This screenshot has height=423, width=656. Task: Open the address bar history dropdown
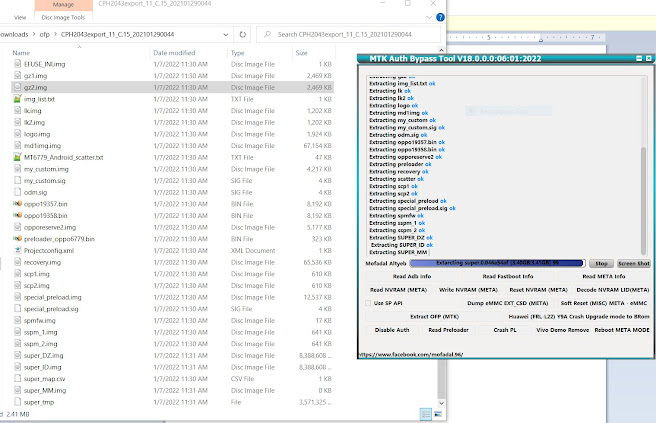[x=226, y=35]
